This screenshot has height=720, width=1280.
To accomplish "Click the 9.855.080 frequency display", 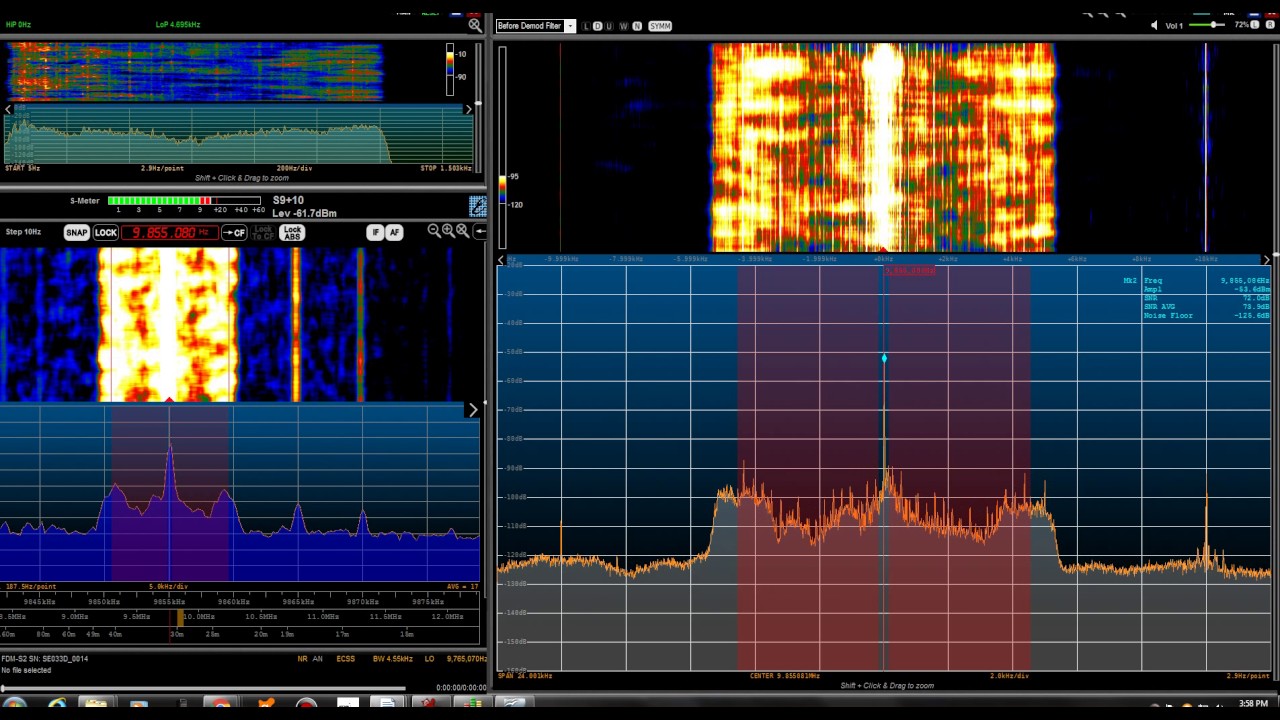I will [x=170, y=232].
